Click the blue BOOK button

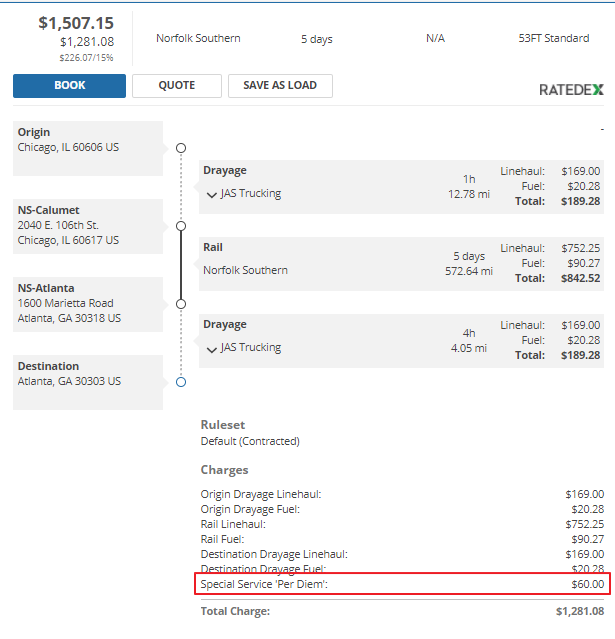(x=69, y=86)
